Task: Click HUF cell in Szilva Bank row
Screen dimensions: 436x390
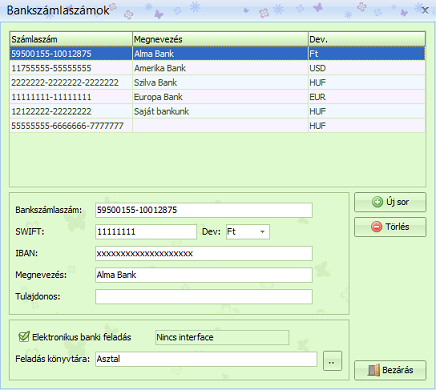Action: pyautogui.click(x=367, y=83)
